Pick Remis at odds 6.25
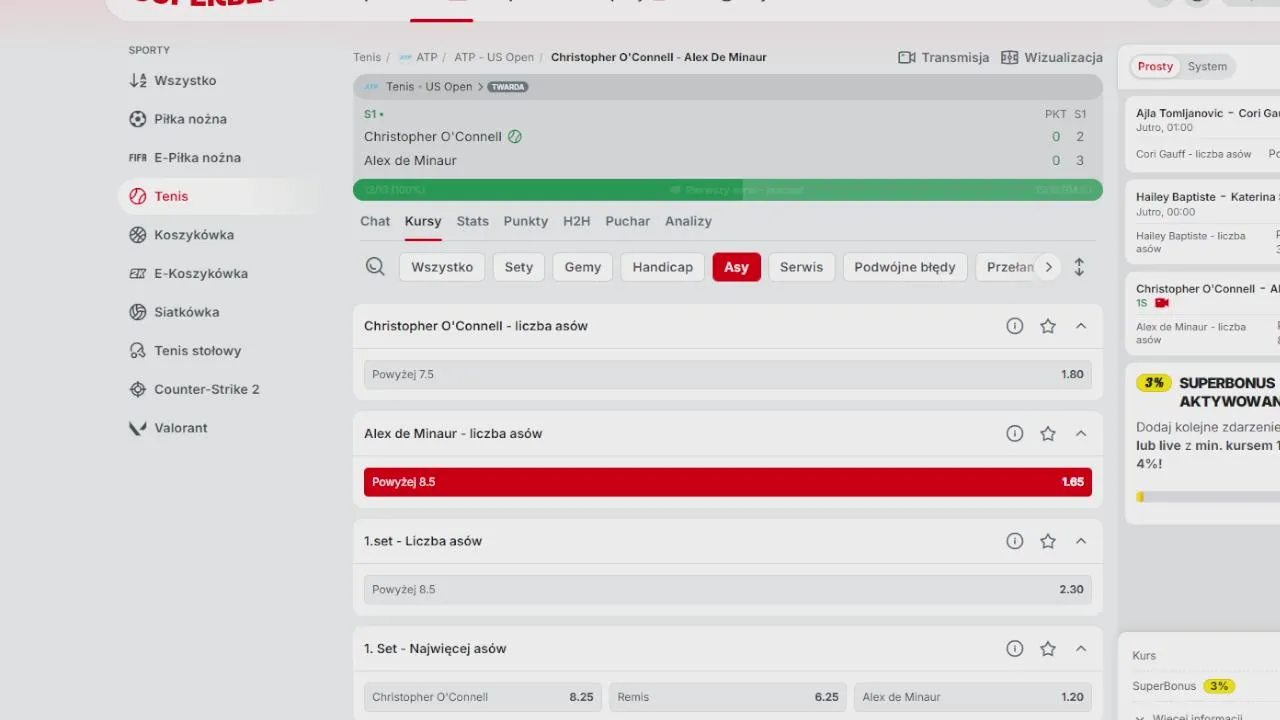This screenshot has height=720, width=1280. pos(728,697)
